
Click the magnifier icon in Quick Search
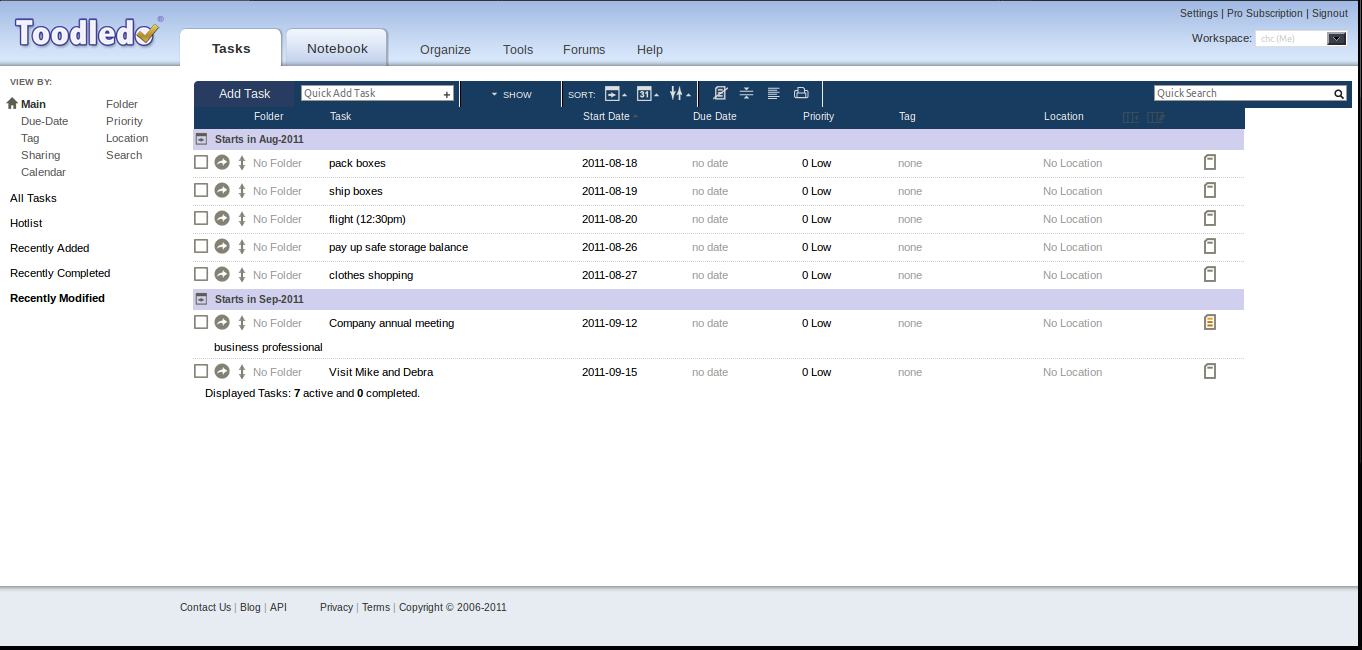pos(1338,94)
